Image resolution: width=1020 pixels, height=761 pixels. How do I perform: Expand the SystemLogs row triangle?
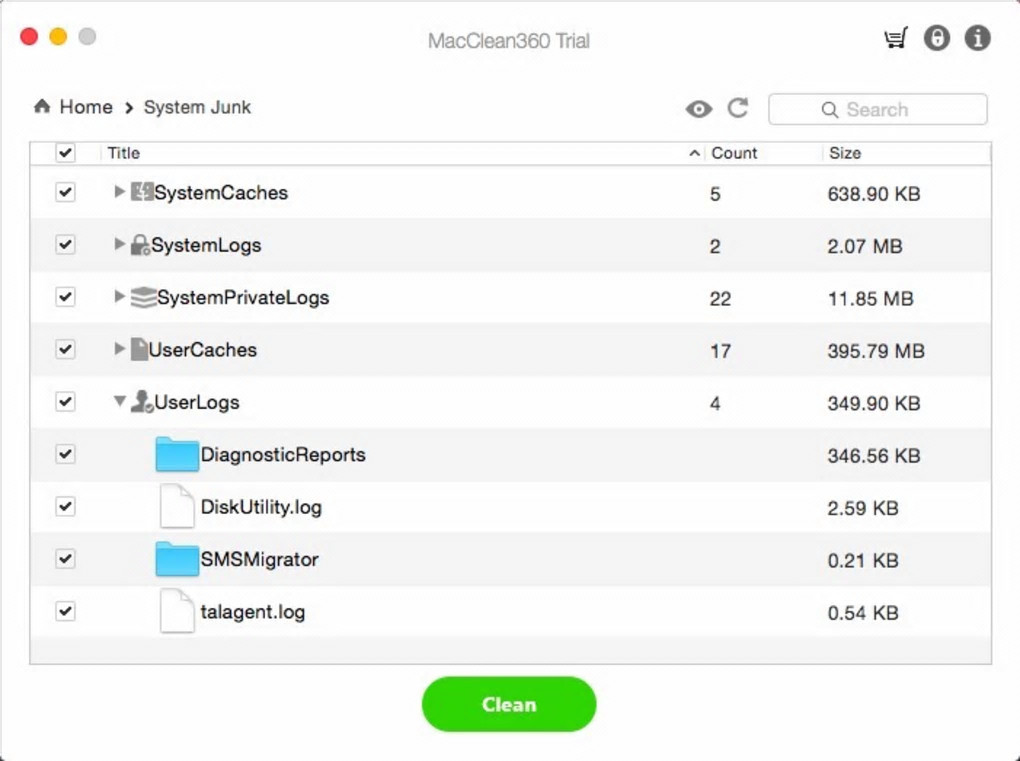pos(119,244)
